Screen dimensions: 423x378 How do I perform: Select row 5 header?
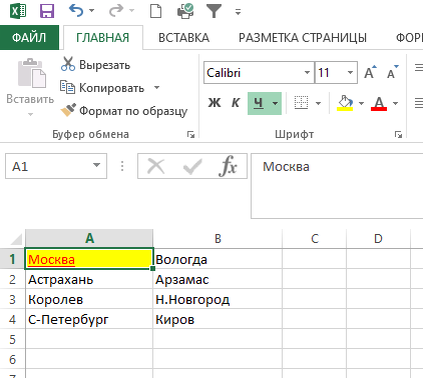click(12, 339)
